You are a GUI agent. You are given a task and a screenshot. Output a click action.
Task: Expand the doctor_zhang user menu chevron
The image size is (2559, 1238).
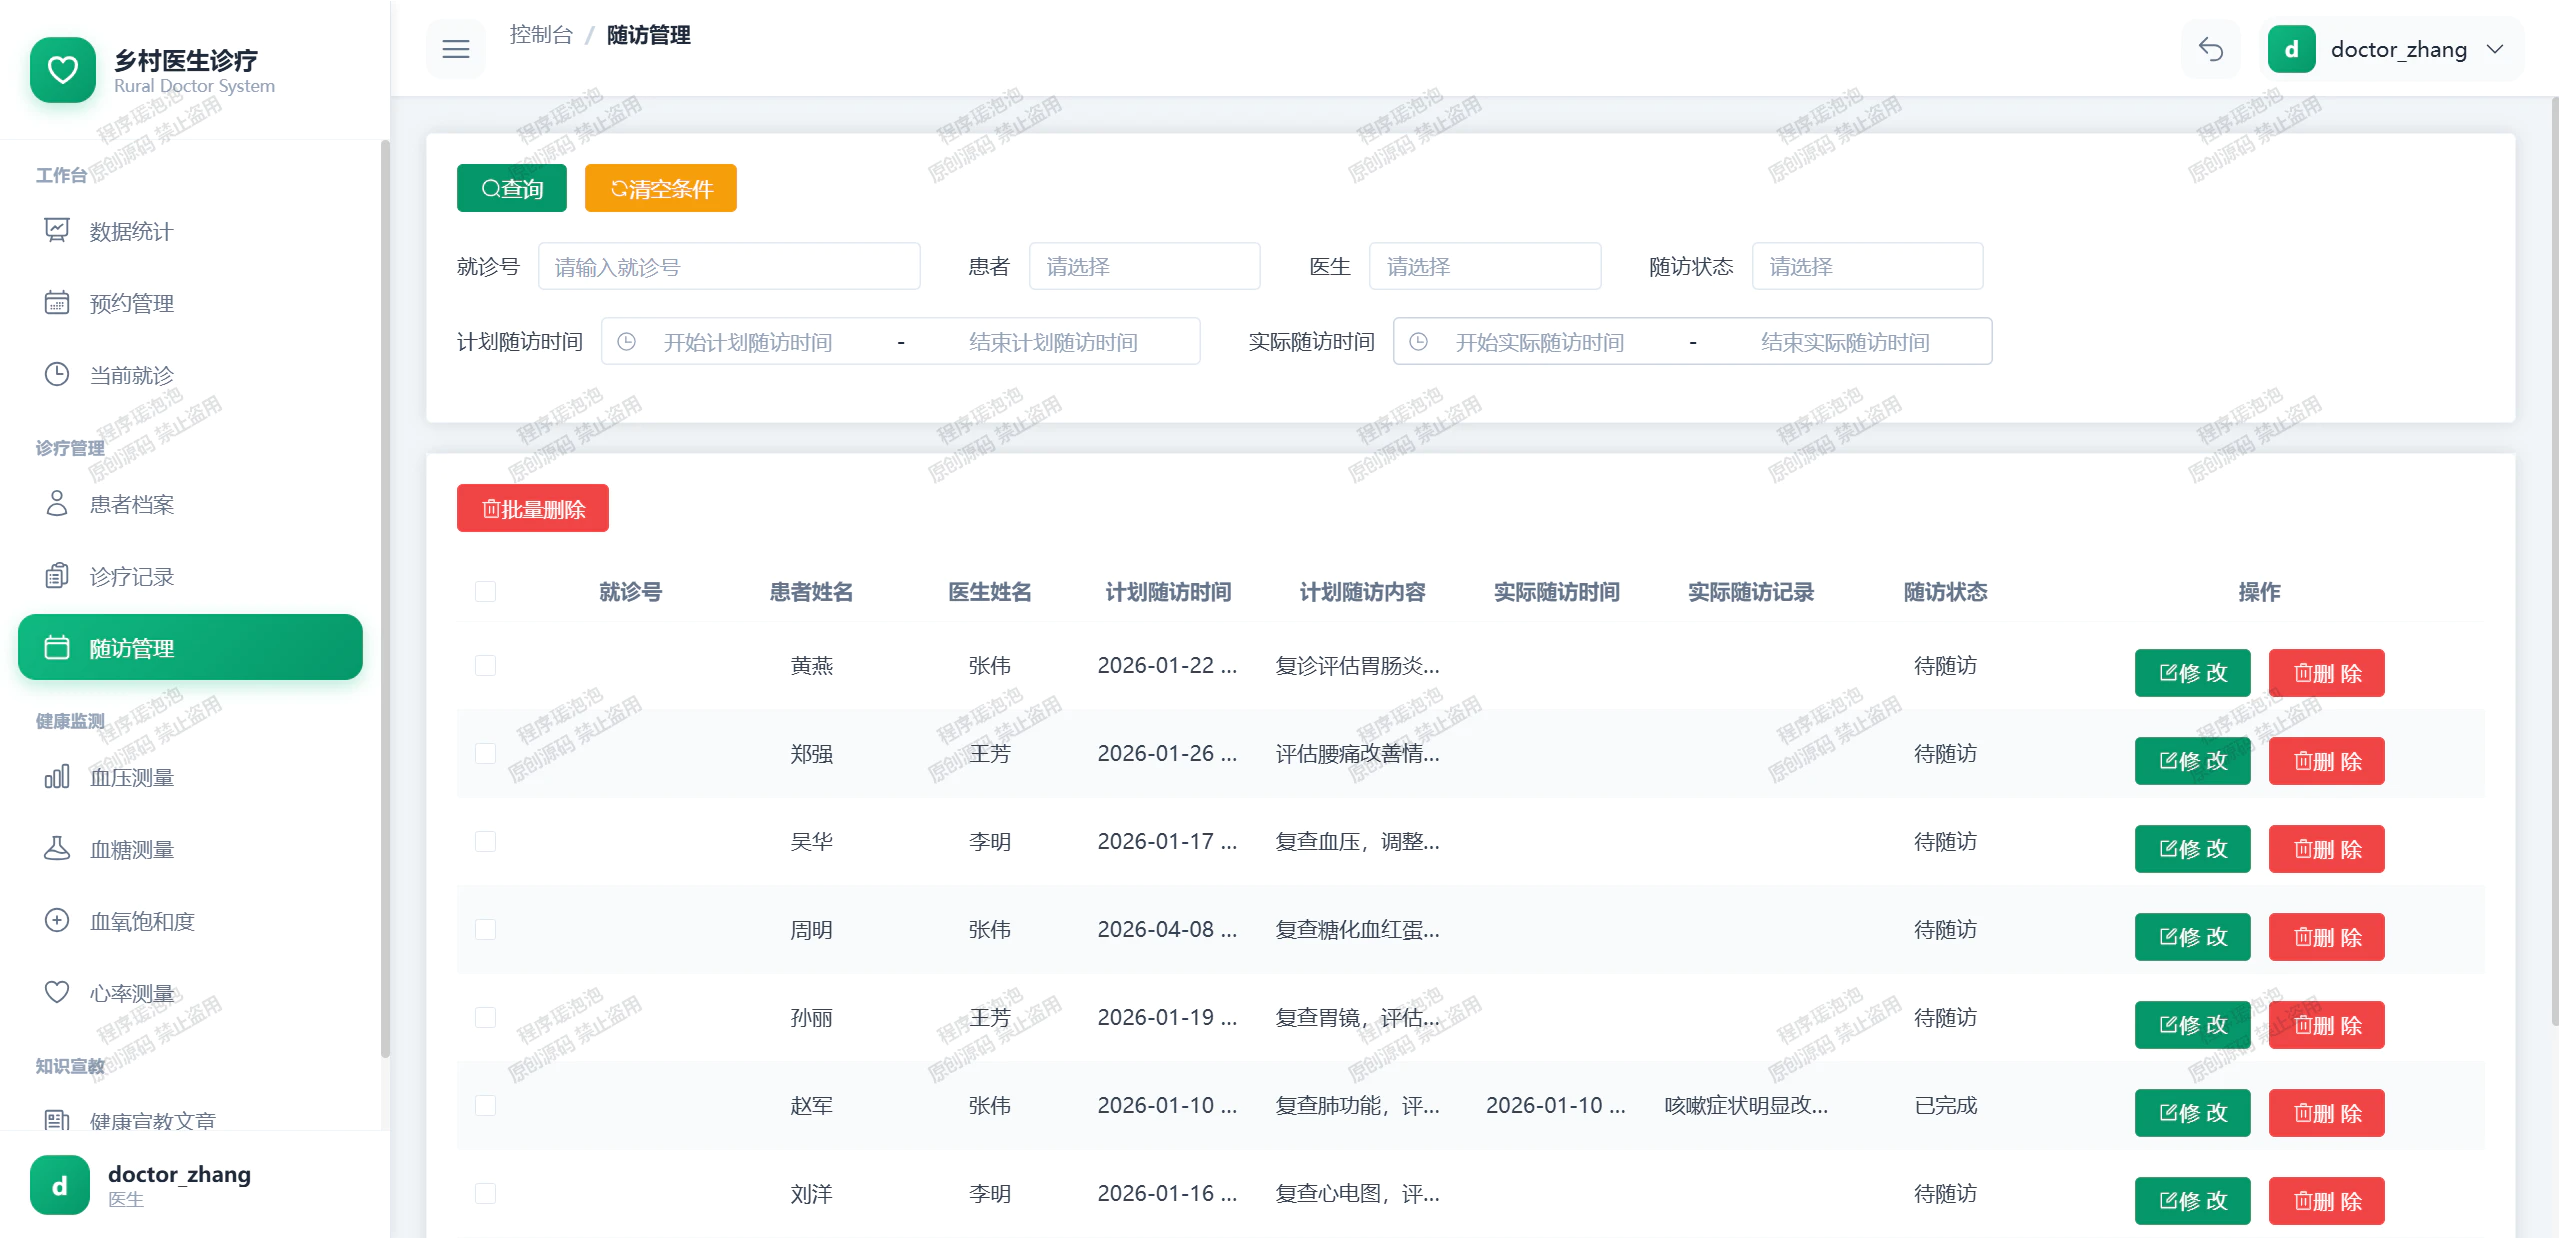(x=2495, y=49)
